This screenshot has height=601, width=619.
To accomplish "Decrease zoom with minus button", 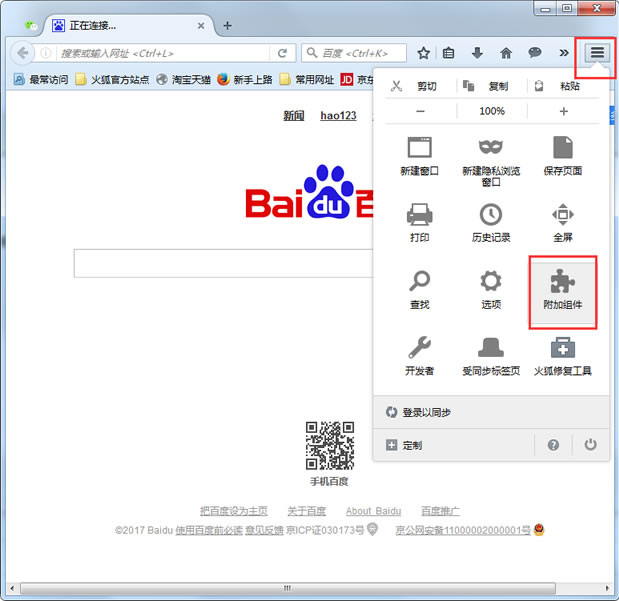I will (420, 111).
